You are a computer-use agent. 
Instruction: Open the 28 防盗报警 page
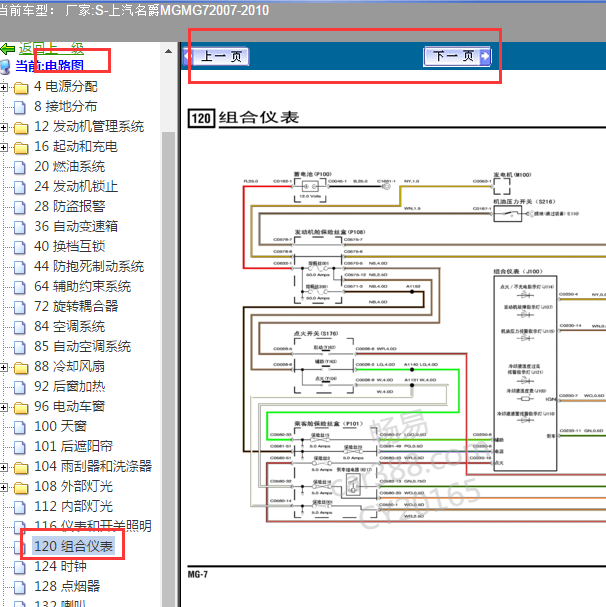point(69,206)
